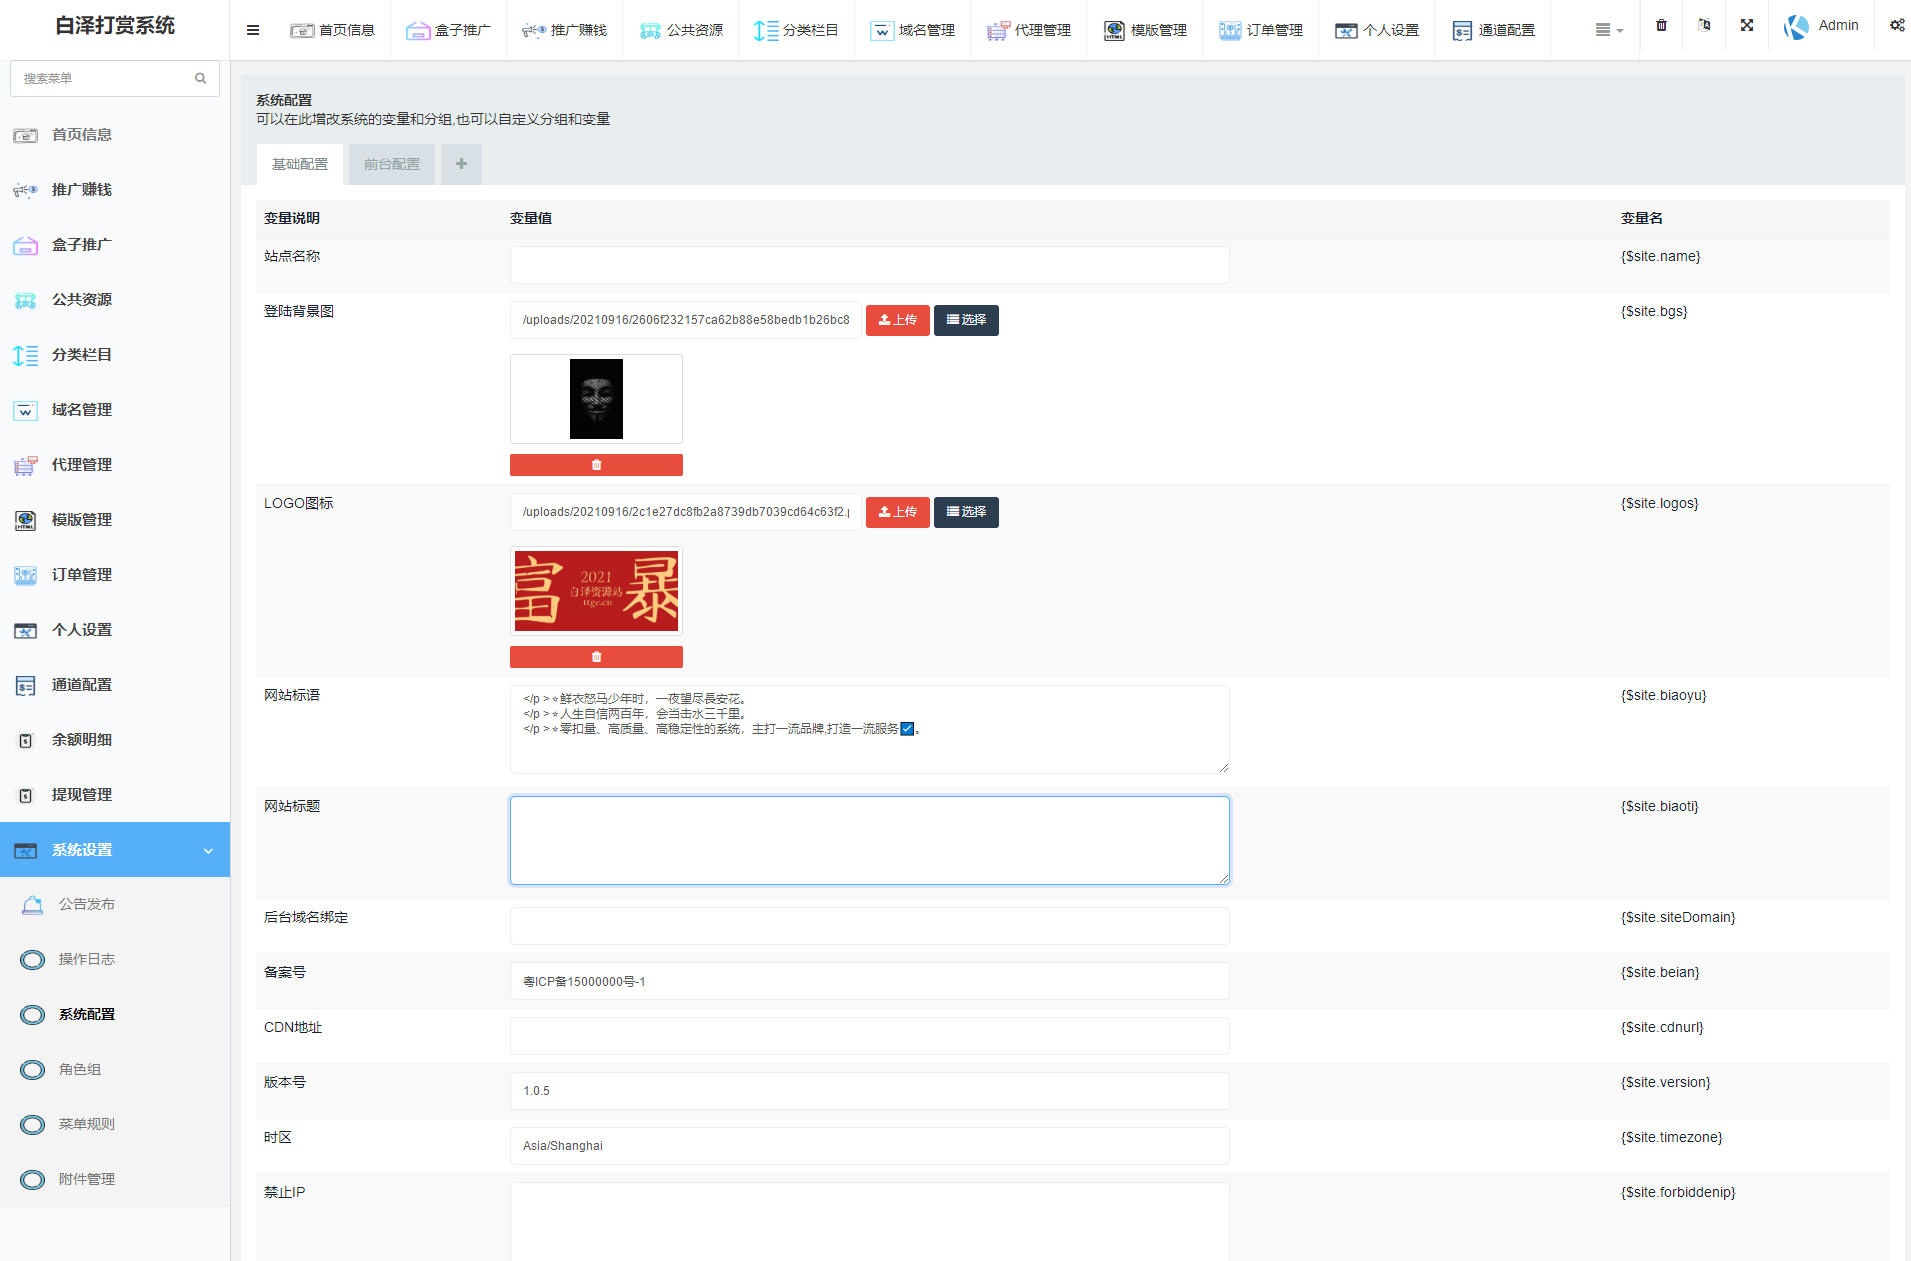Click 上传 button for login background
The height and width of the screenshot is (1261, 1911).
click(897, 320)
